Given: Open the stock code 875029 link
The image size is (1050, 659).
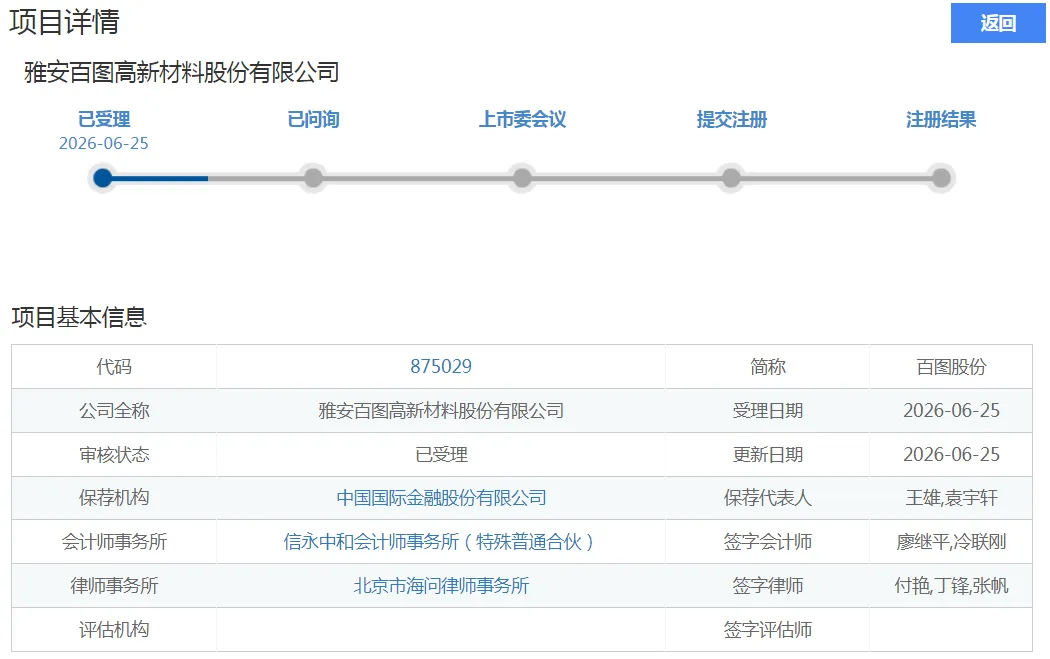Looking at the screenshot, I should [x=441, y=366].
